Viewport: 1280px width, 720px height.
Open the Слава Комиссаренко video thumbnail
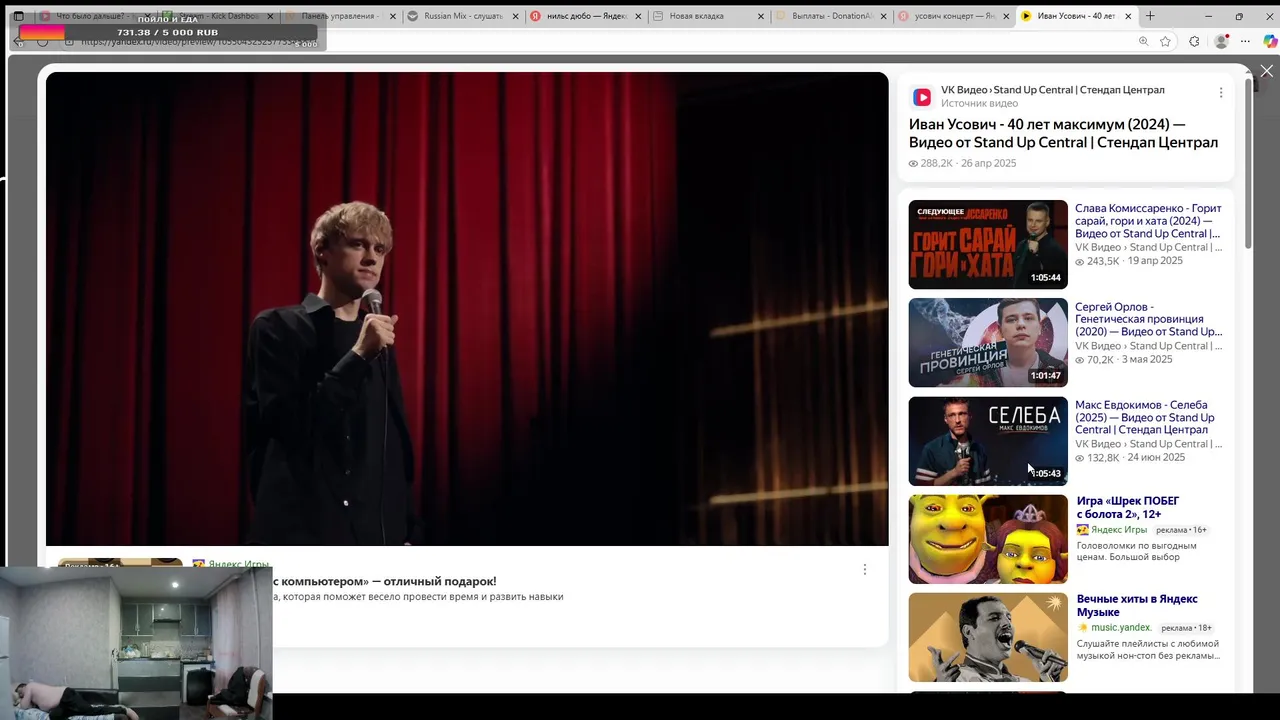(x=988, y=244)
